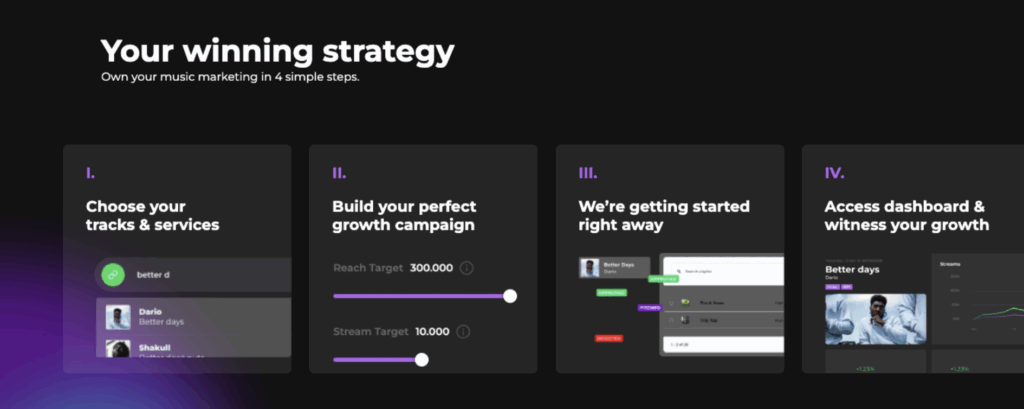
Task: Open the Dario album thumbnail in the results
Action: [x=118, y=318]
